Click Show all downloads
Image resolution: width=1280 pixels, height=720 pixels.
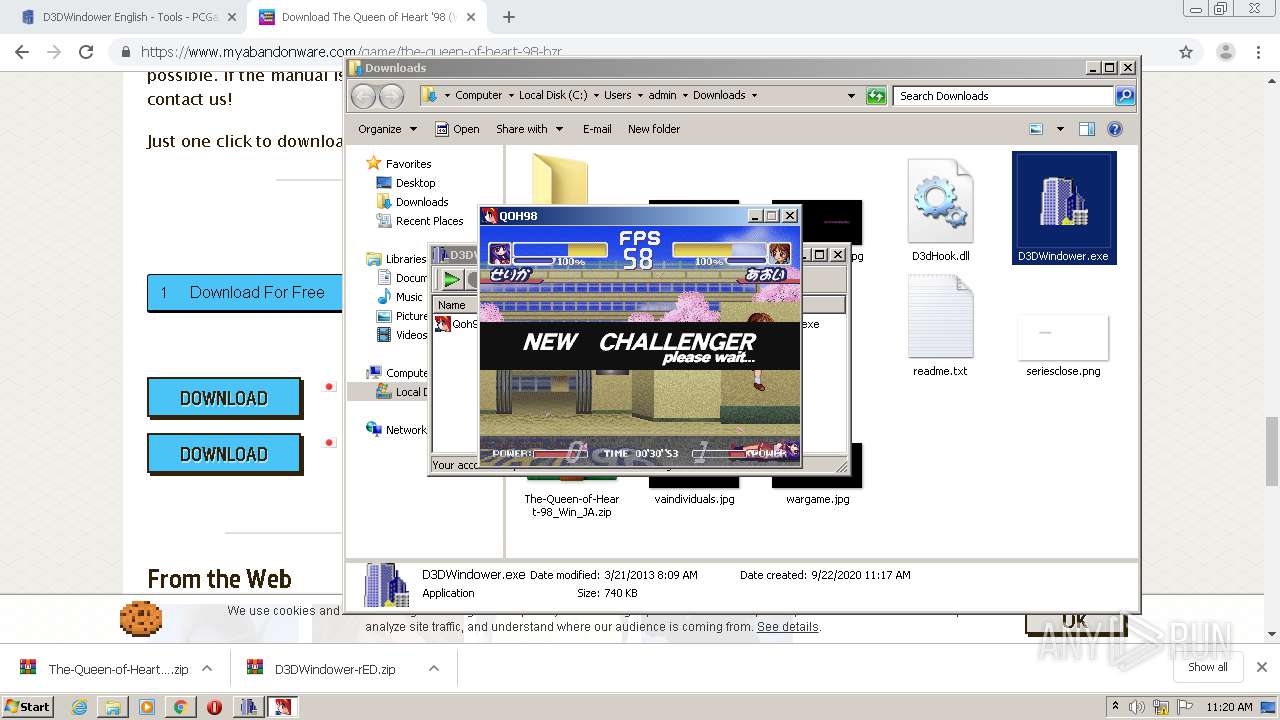pos(1208,667)
